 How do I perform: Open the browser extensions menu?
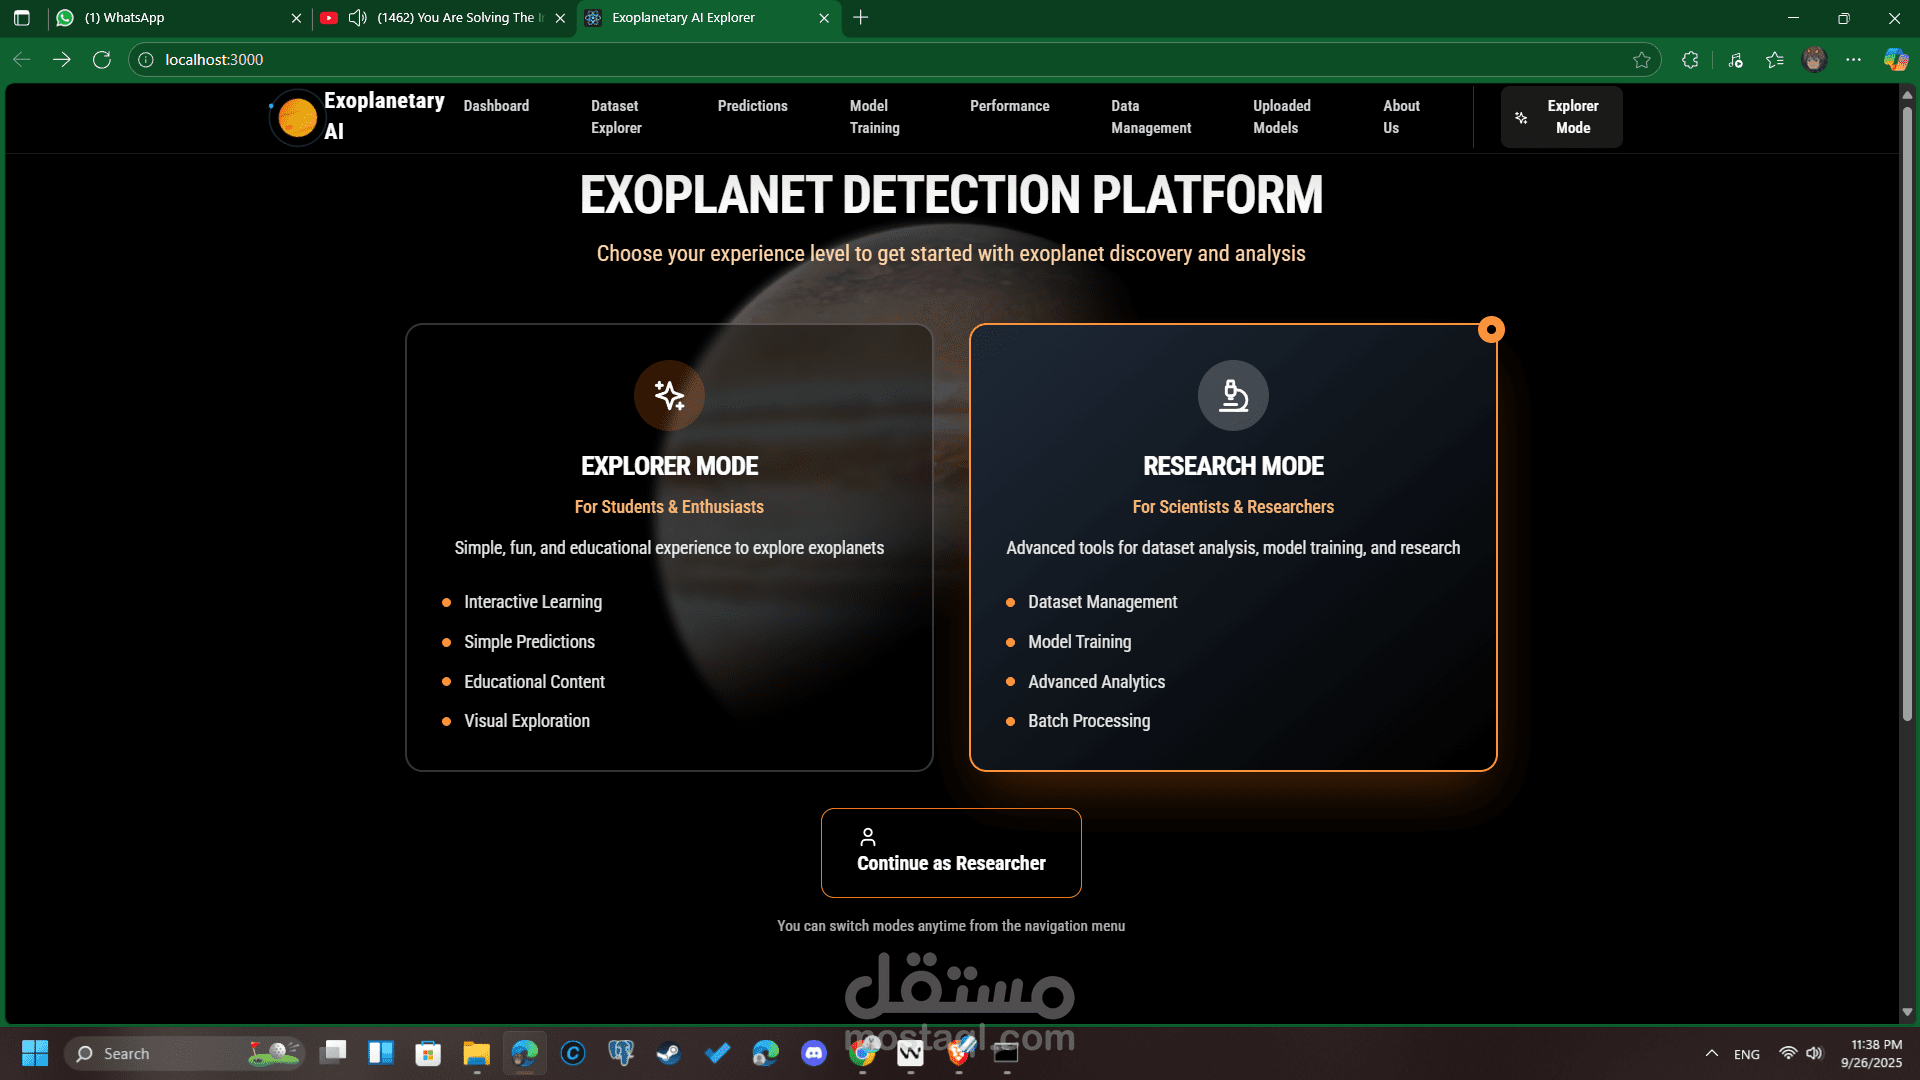[x=1690, y=59]
